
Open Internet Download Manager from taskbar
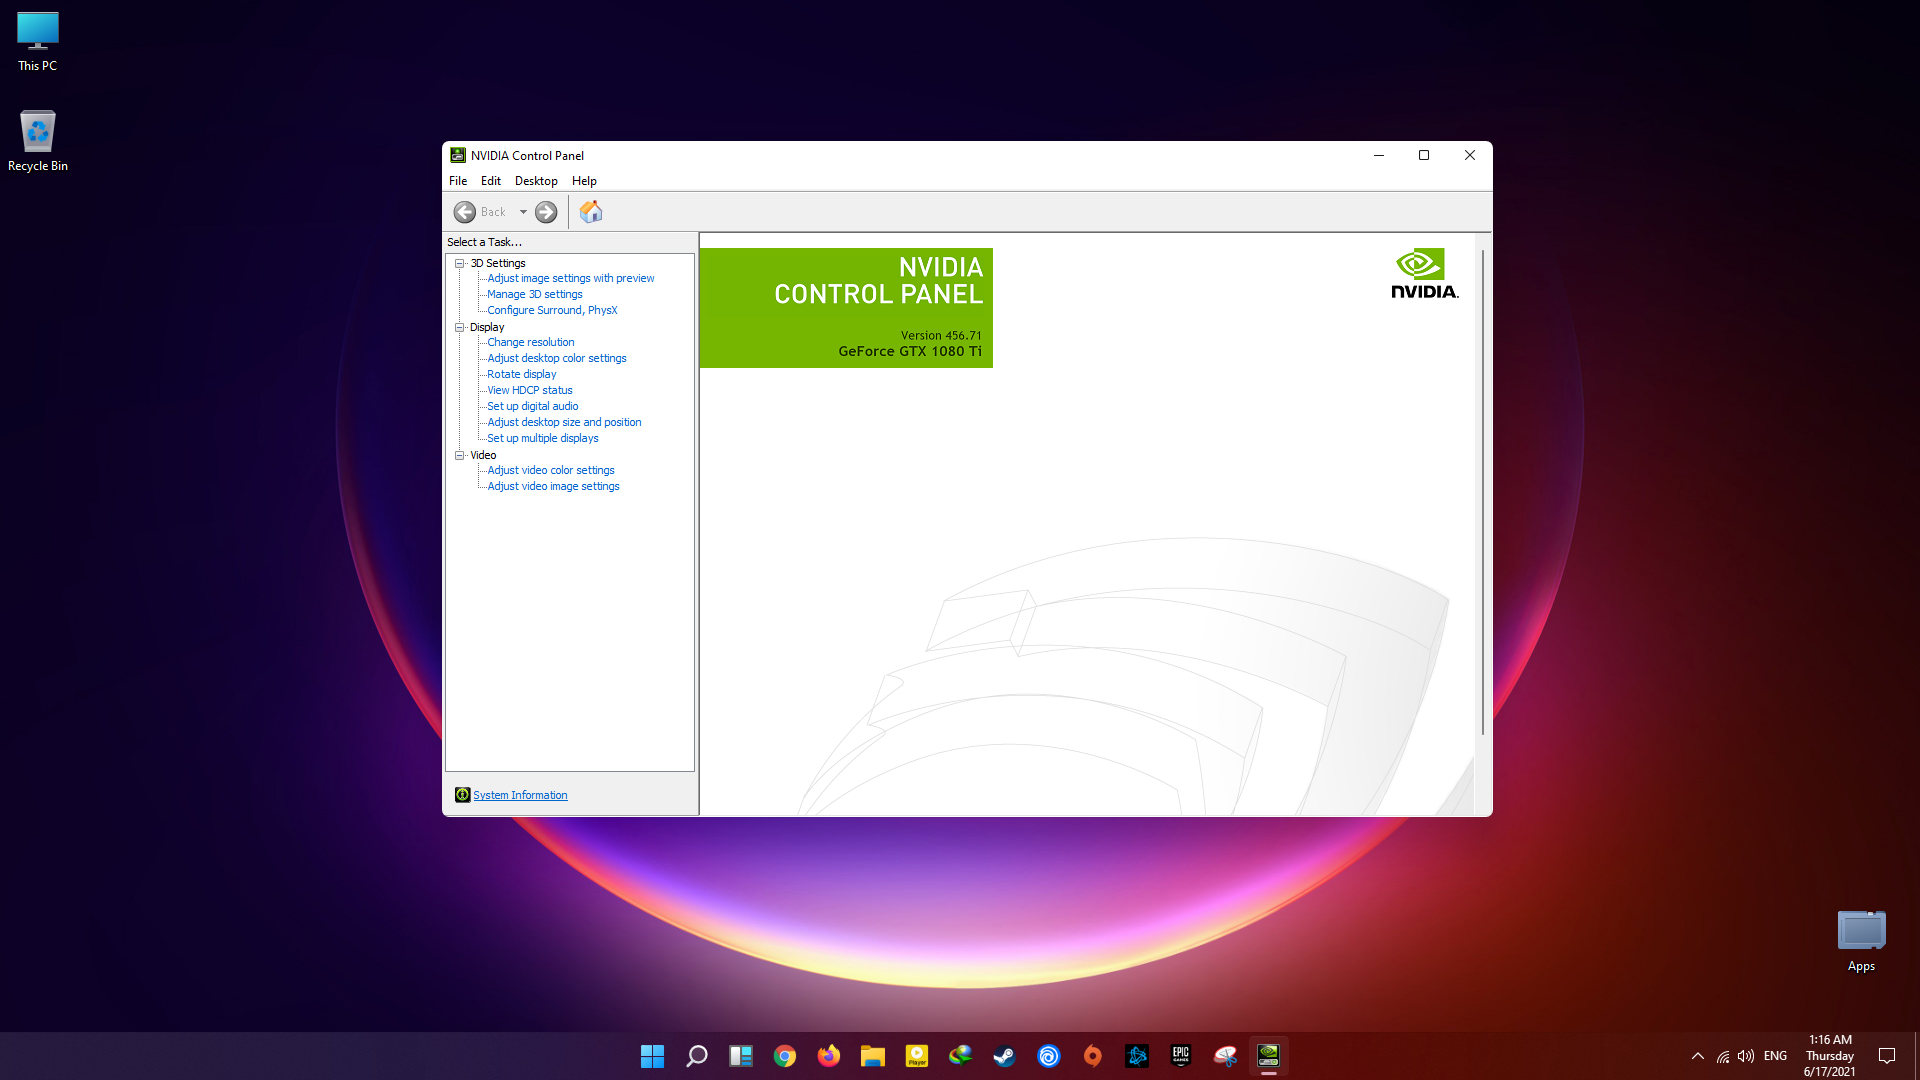coord(961,1056)
